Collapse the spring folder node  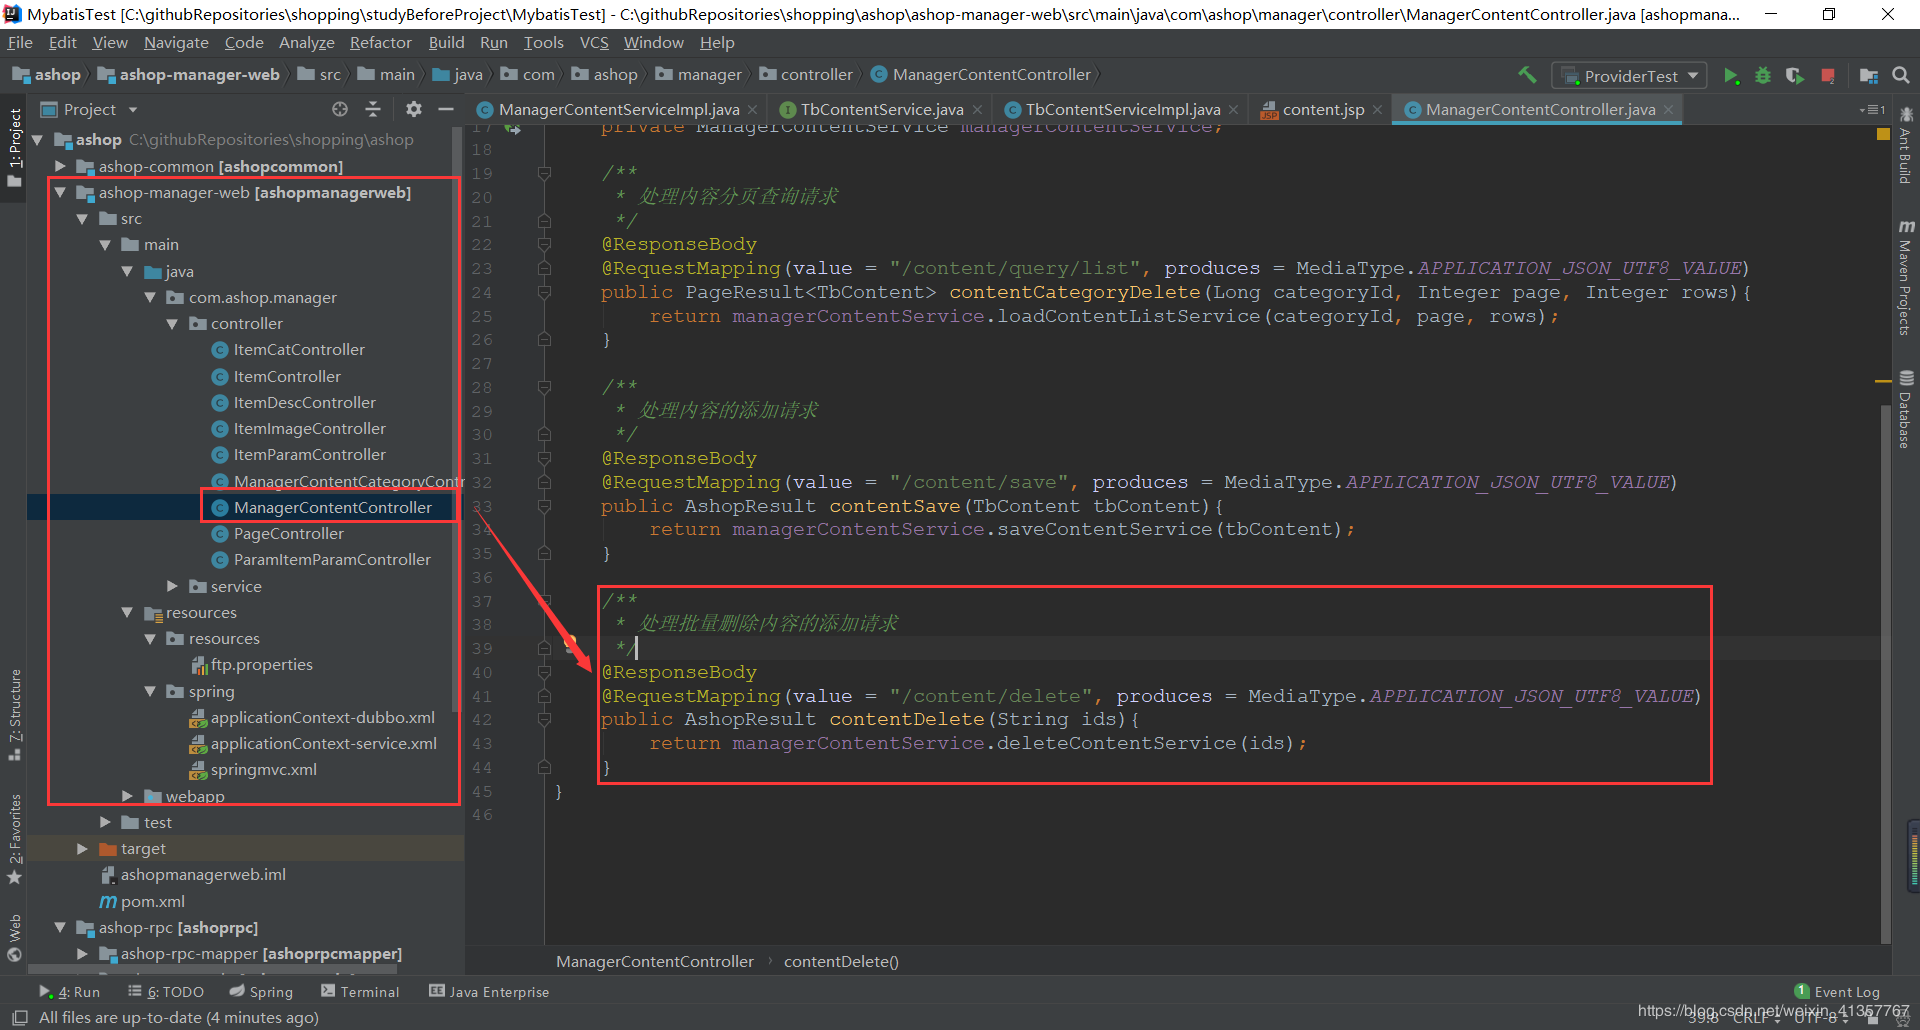pyautogui.click(x=150, y=692)
